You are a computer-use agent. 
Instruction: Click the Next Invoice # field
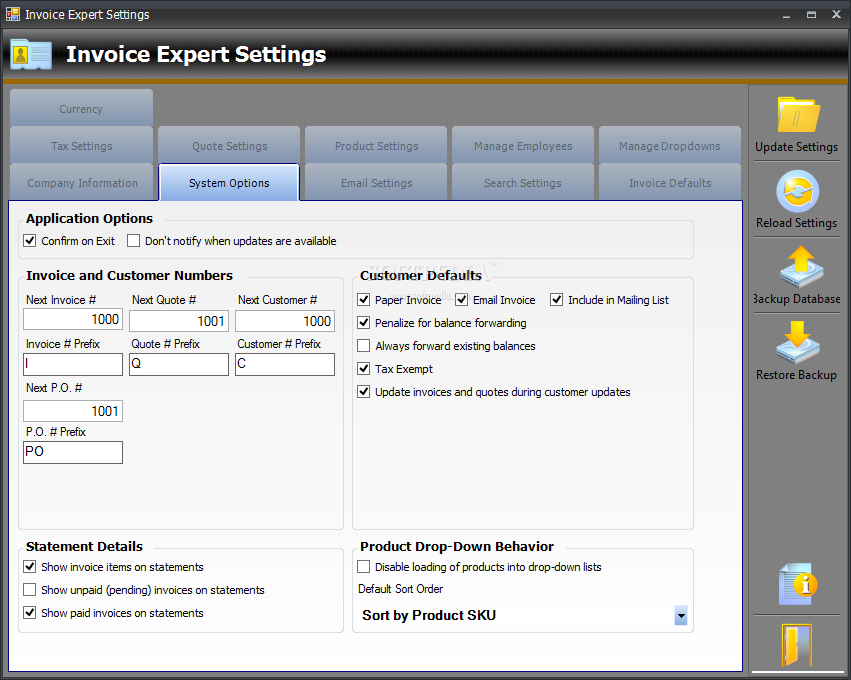pos(73,319)
